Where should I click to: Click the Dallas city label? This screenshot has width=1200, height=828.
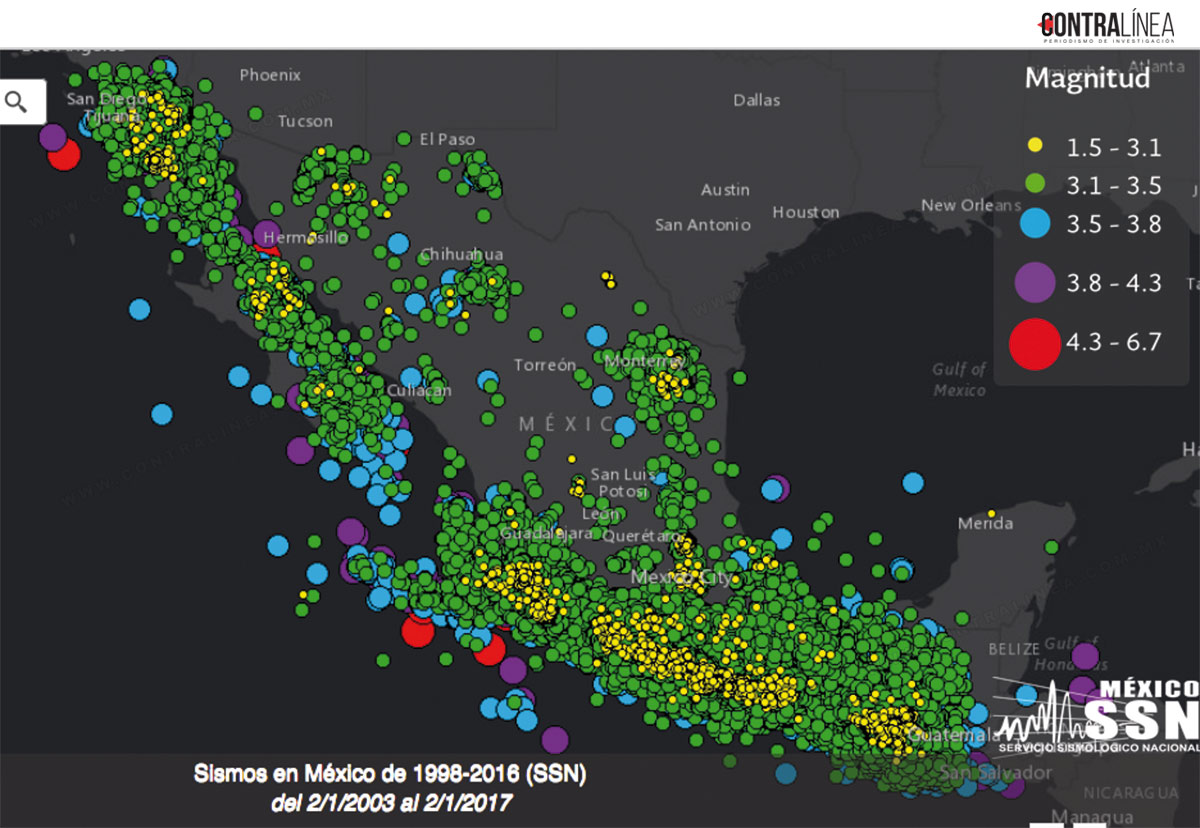click(757, 100)
